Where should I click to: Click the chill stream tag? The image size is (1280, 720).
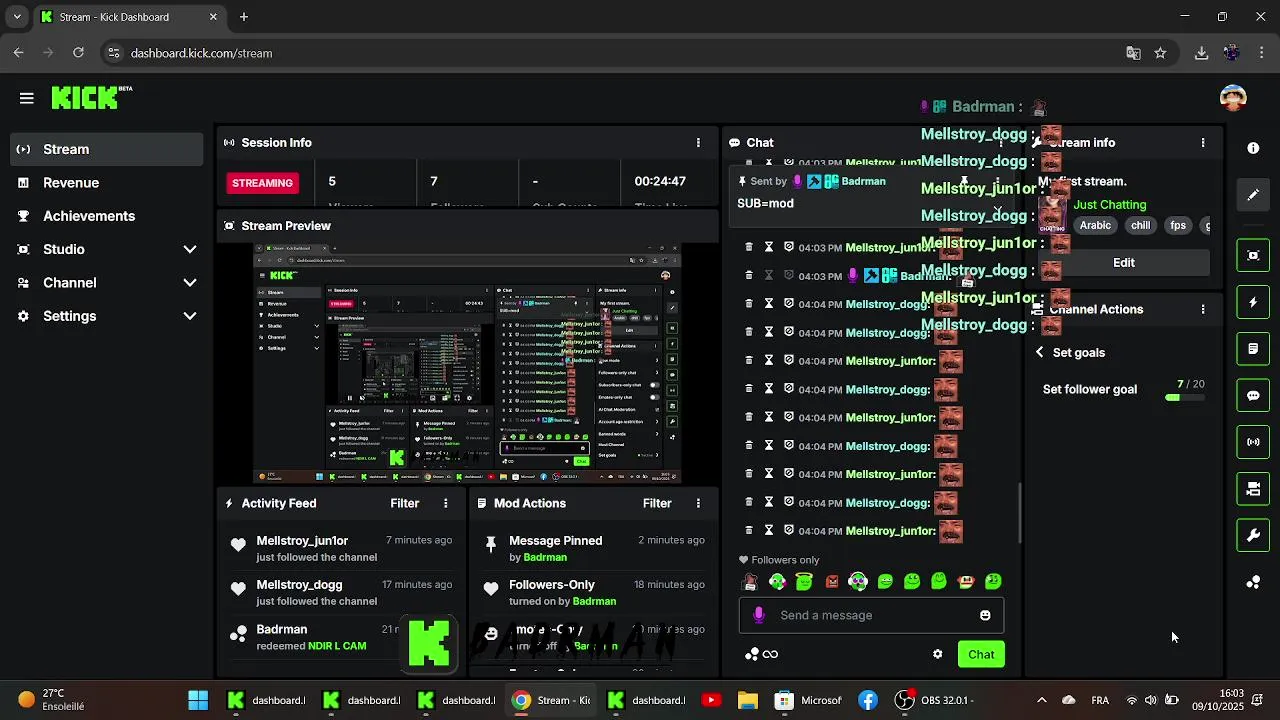click(1140, 225)
